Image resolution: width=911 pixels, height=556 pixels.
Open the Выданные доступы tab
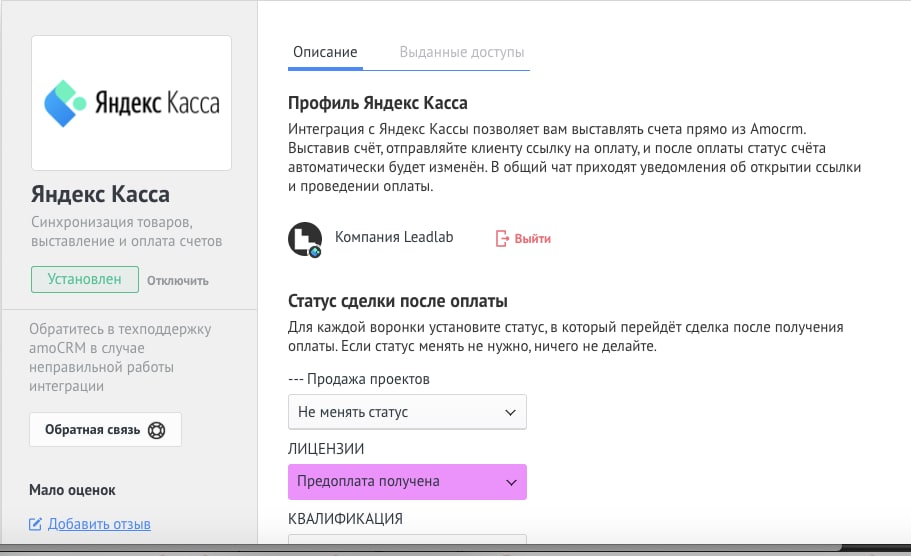[461, 52]
